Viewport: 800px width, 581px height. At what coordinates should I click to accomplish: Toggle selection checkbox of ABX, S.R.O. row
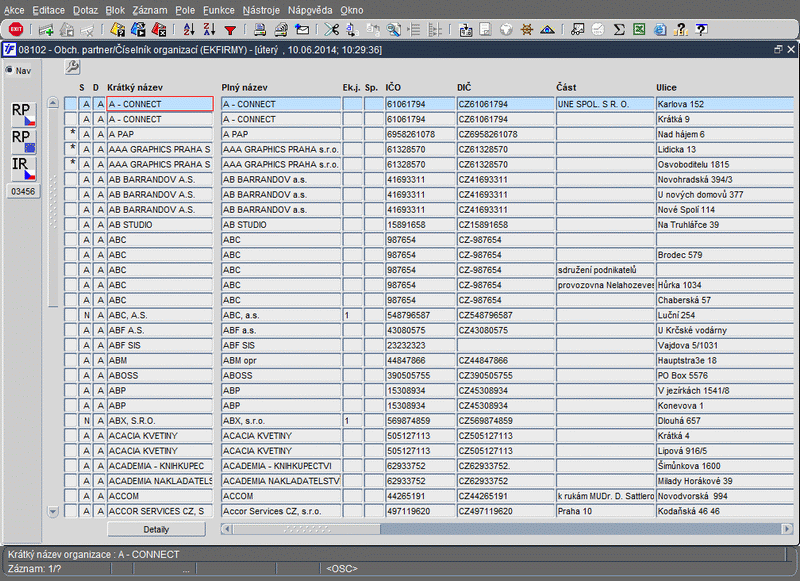(x=71, y=421)
